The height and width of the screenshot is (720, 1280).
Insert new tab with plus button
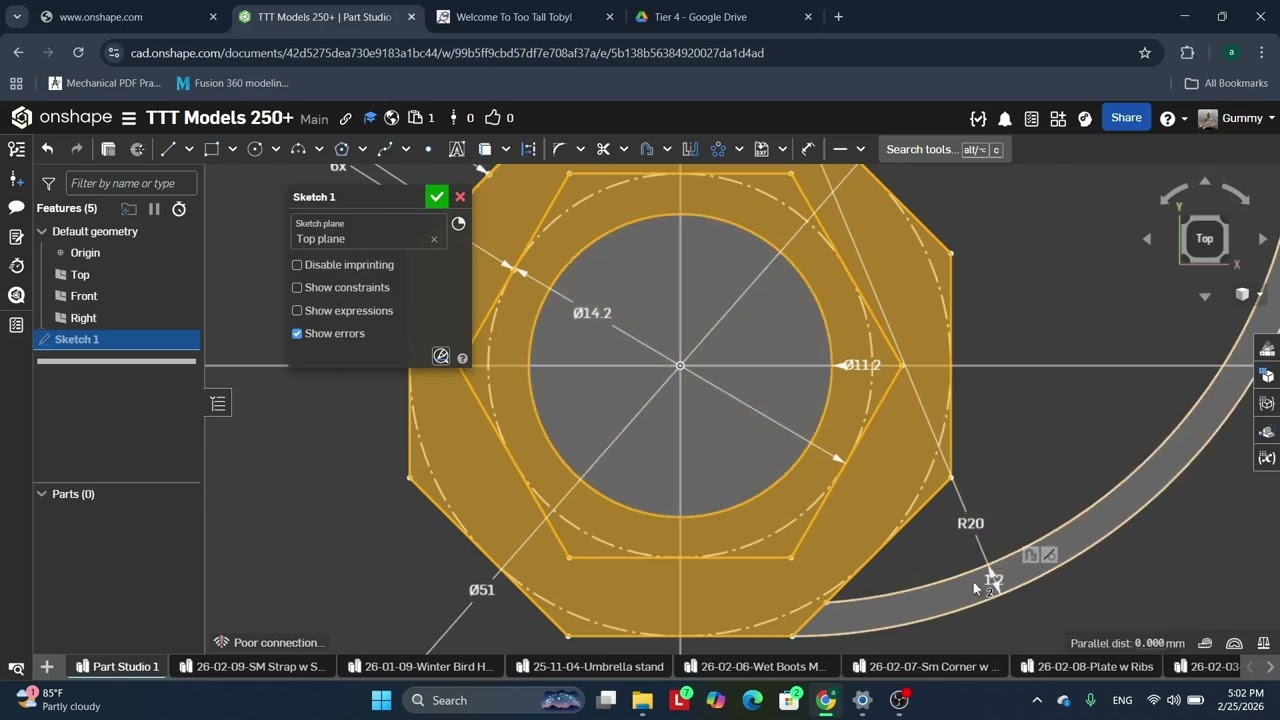pos(47,667)
